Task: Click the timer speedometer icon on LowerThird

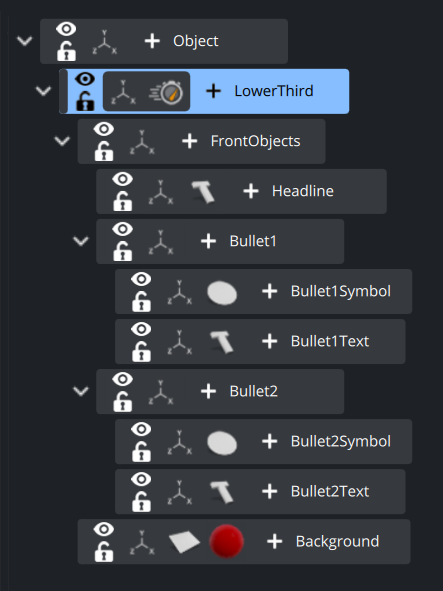Action: click(166, 92)
